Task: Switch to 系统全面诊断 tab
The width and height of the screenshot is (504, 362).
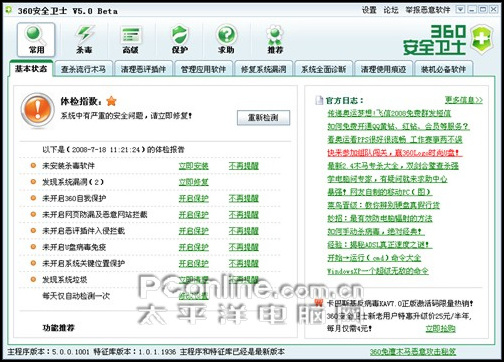Action: (x=323, y=69)
